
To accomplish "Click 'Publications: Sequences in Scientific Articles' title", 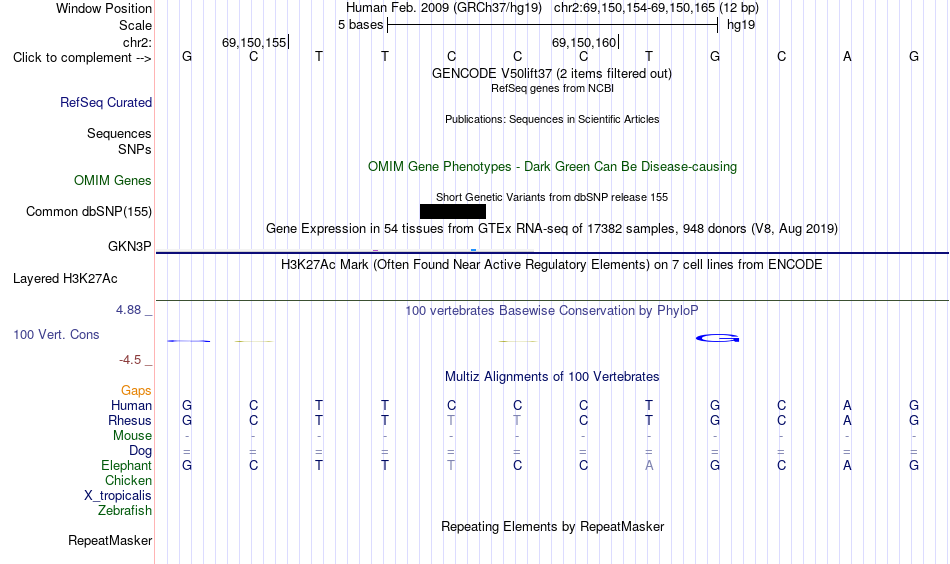I will pyautogui.click(x=552, y=119).
